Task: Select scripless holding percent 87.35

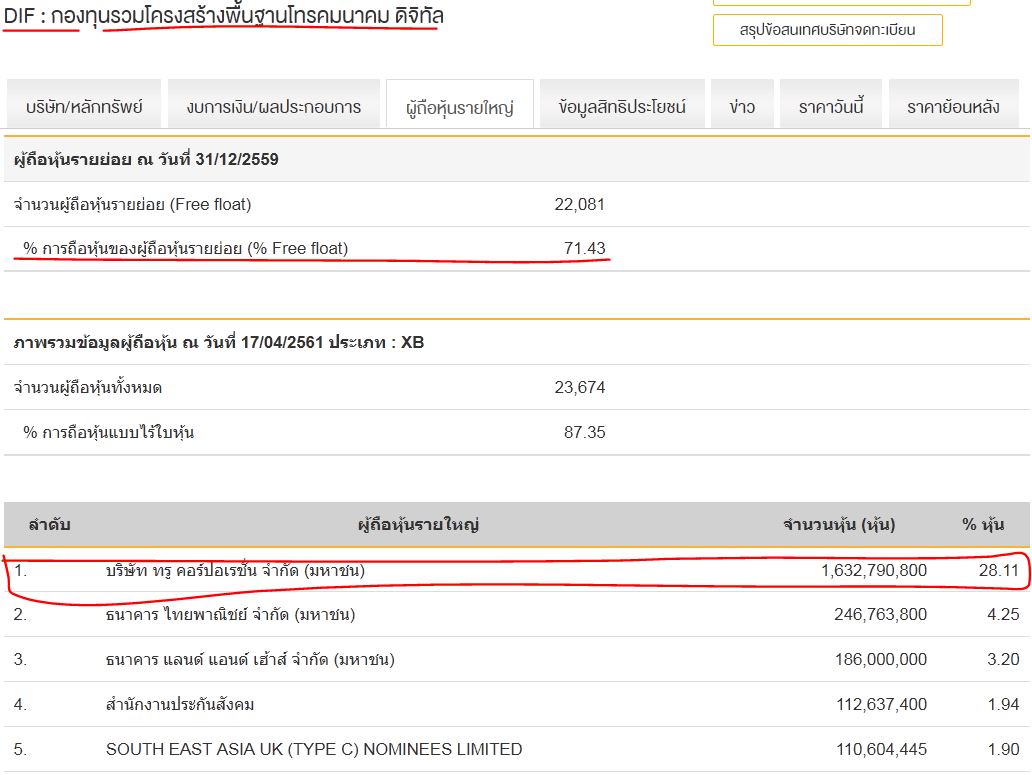Action: coord(584,432)
